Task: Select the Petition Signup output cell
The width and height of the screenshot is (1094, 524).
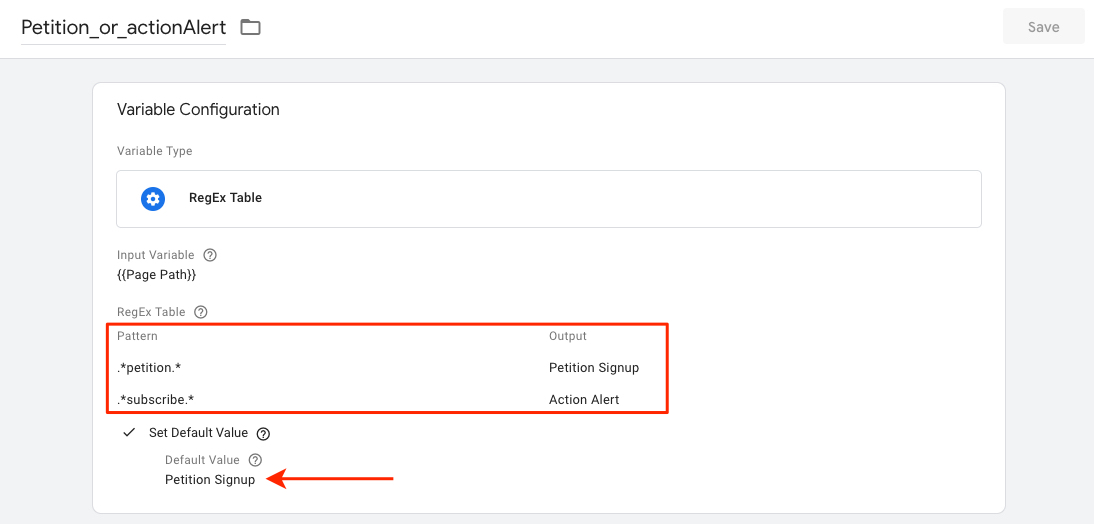Action: click(x=594, y=368)
